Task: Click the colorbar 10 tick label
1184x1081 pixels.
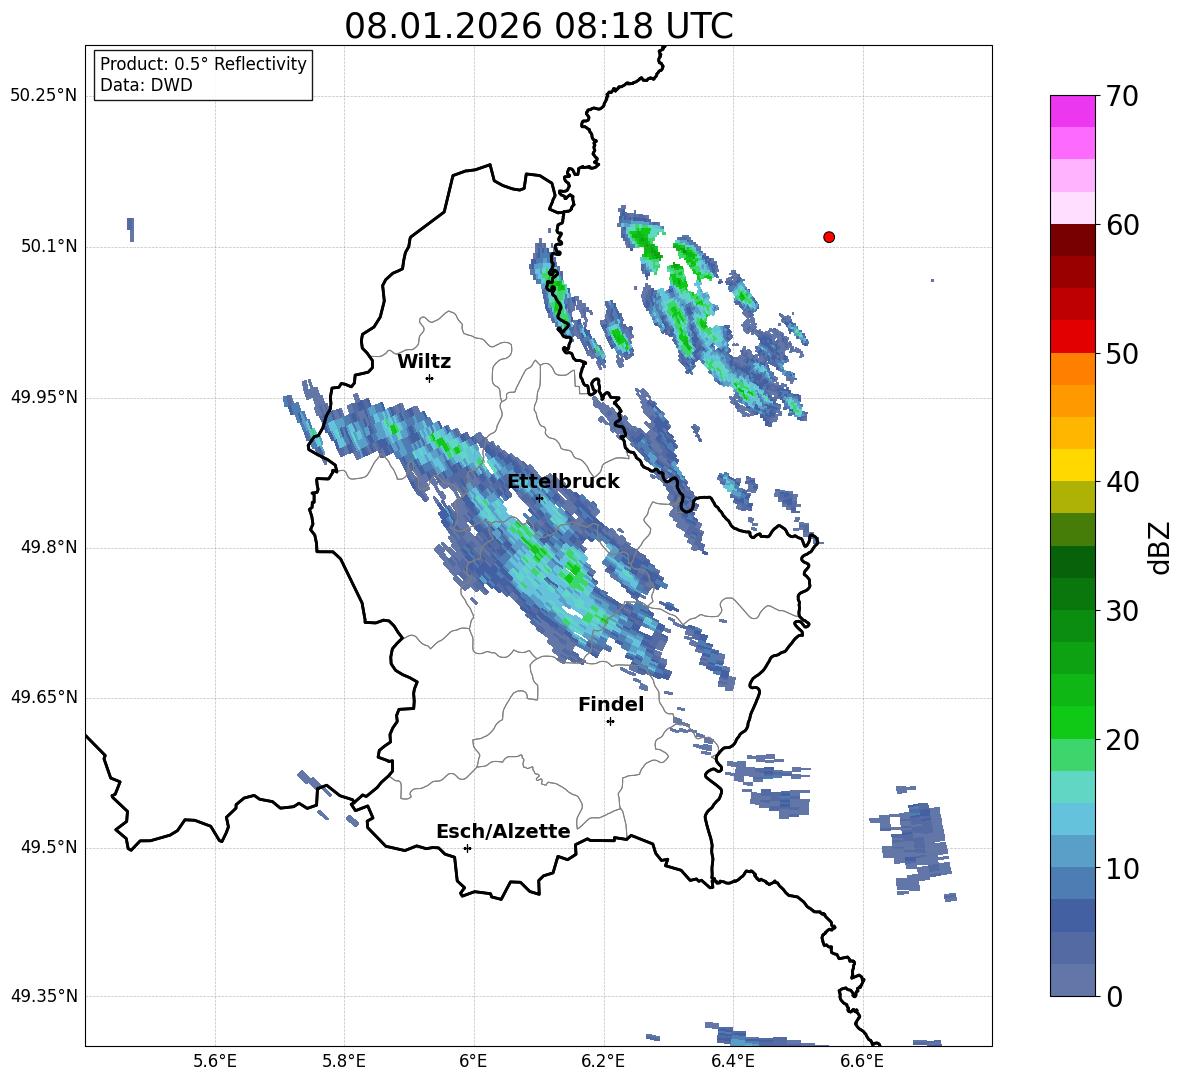Action: tap(1122, 868)
